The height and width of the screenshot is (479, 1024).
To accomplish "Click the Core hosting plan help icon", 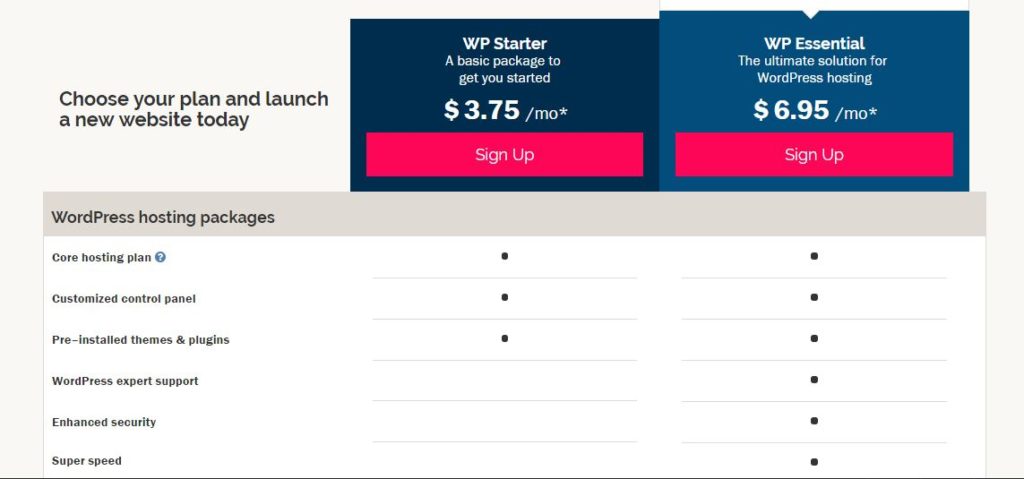I will click(x=160, y=257).
